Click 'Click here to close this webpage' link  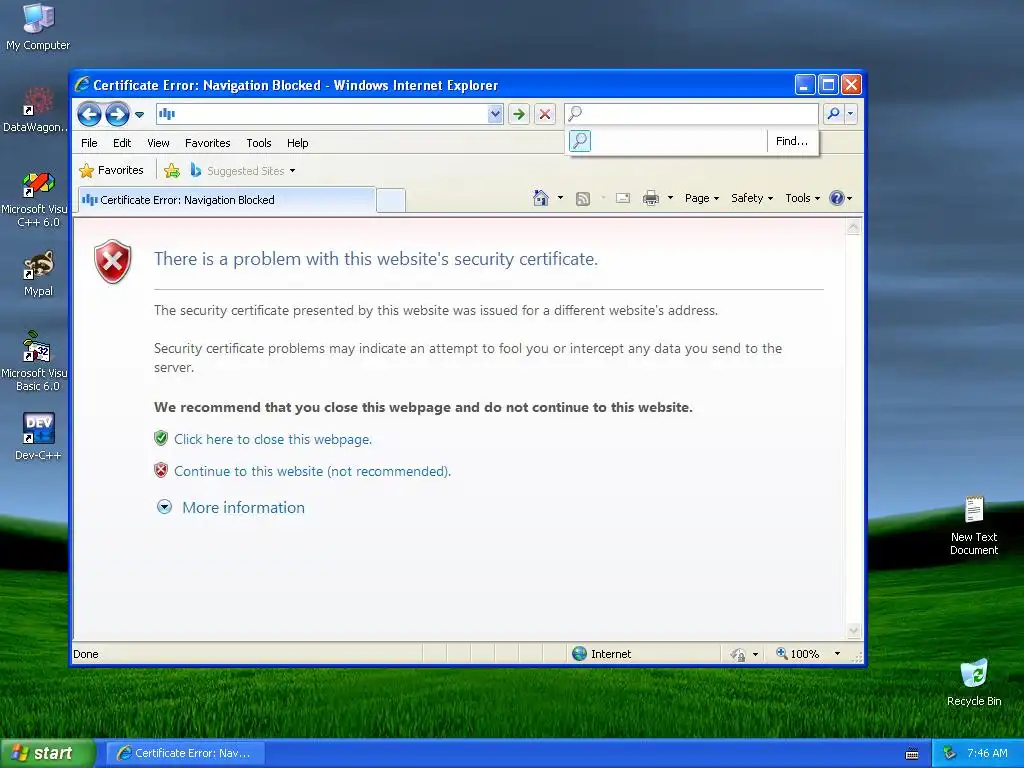(273, 440)
